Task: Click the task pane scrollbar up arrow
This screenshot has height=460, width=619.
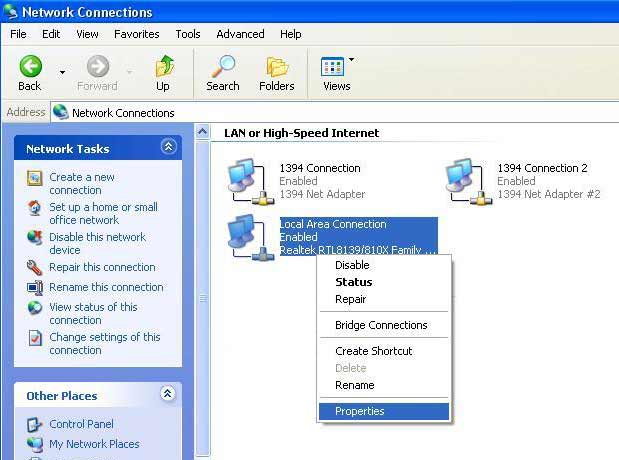Action: (x=203, y=131)
